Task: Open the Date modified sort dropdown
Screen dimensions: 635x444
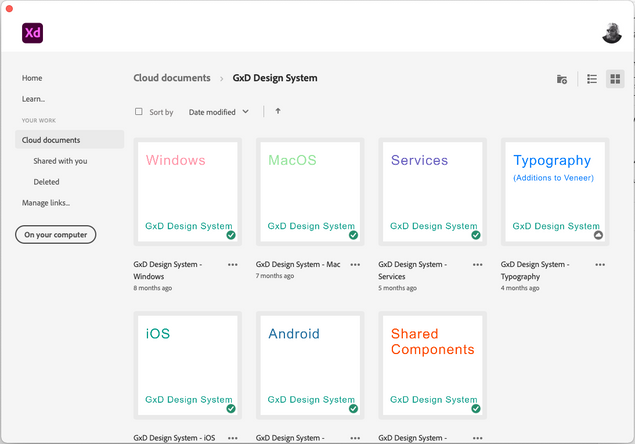Action: (218, 112)
